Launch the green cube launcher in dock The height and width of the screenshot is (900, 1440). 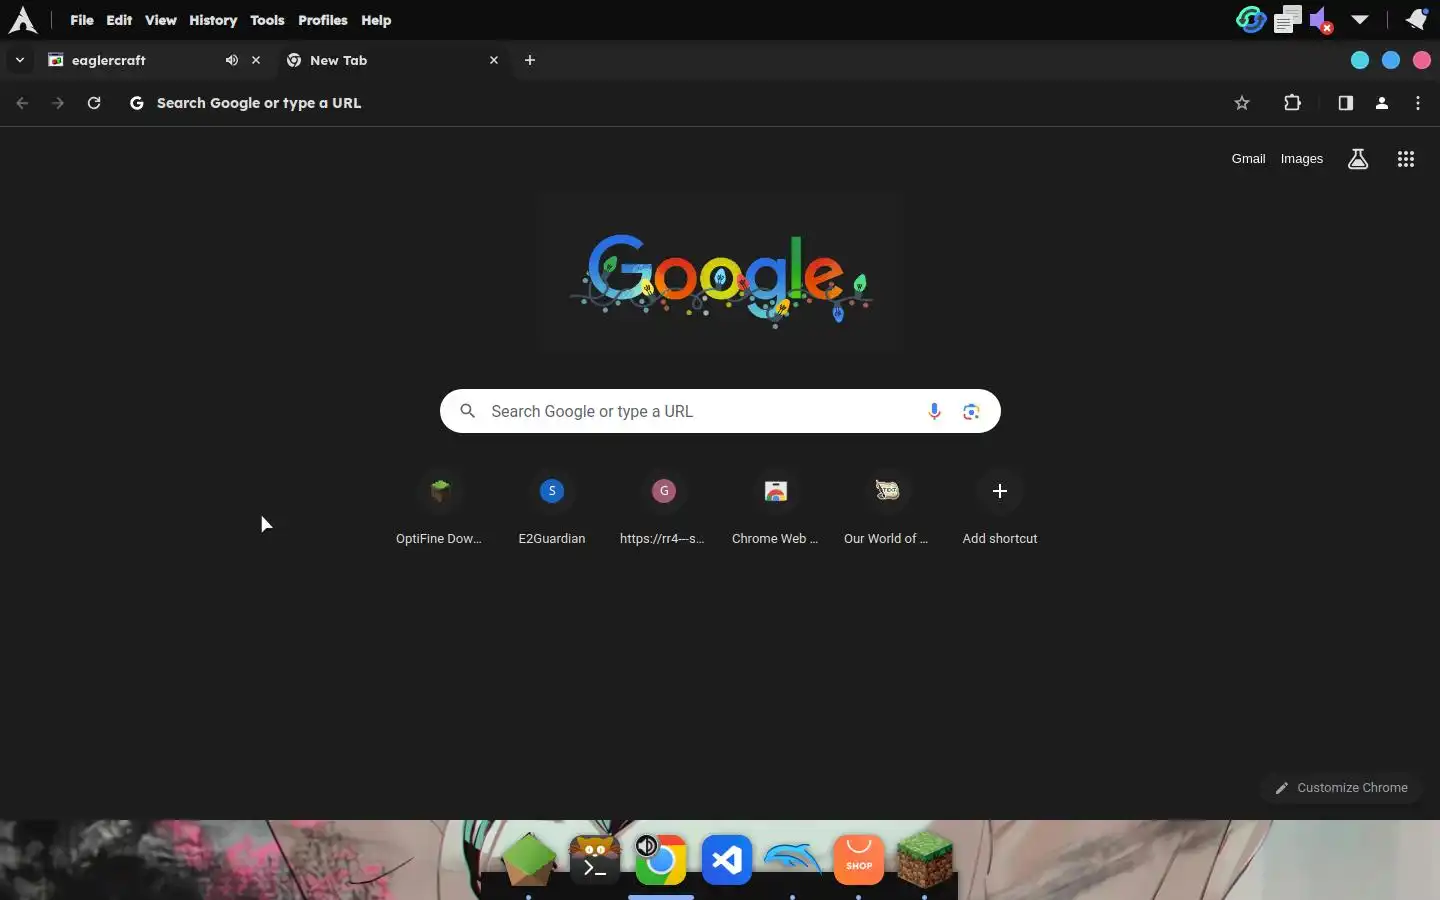pyautogui.click(x=529, y=859)
